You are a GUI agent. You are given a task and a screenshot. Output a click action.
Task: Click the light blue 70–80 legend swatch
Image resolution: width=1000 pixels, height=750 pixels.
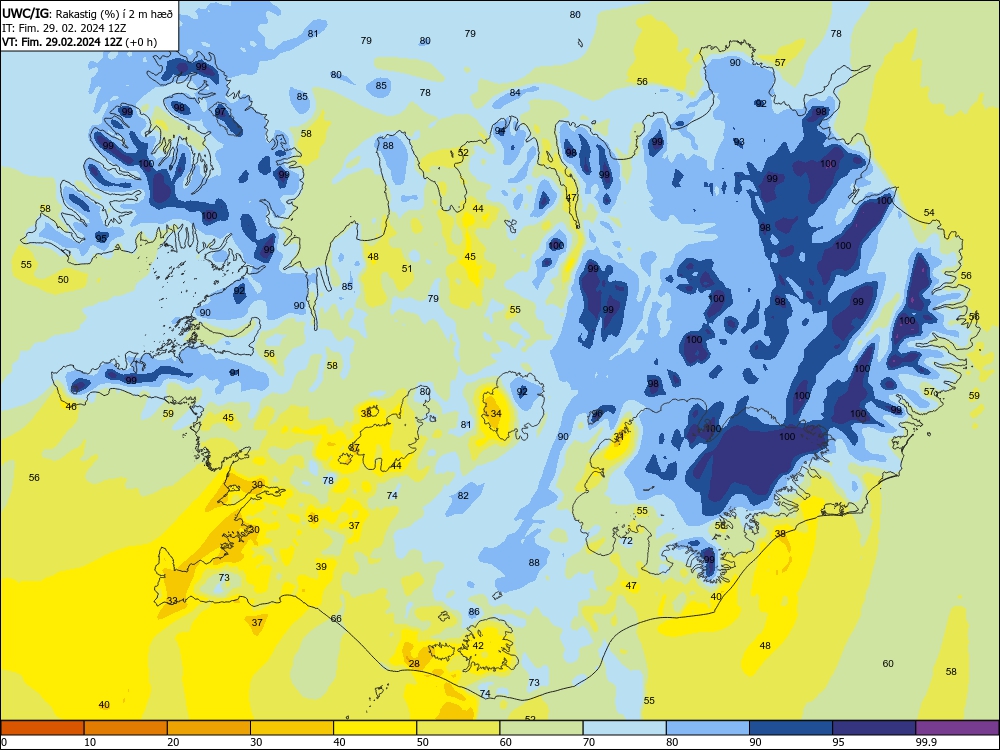(x=624, y=728)
